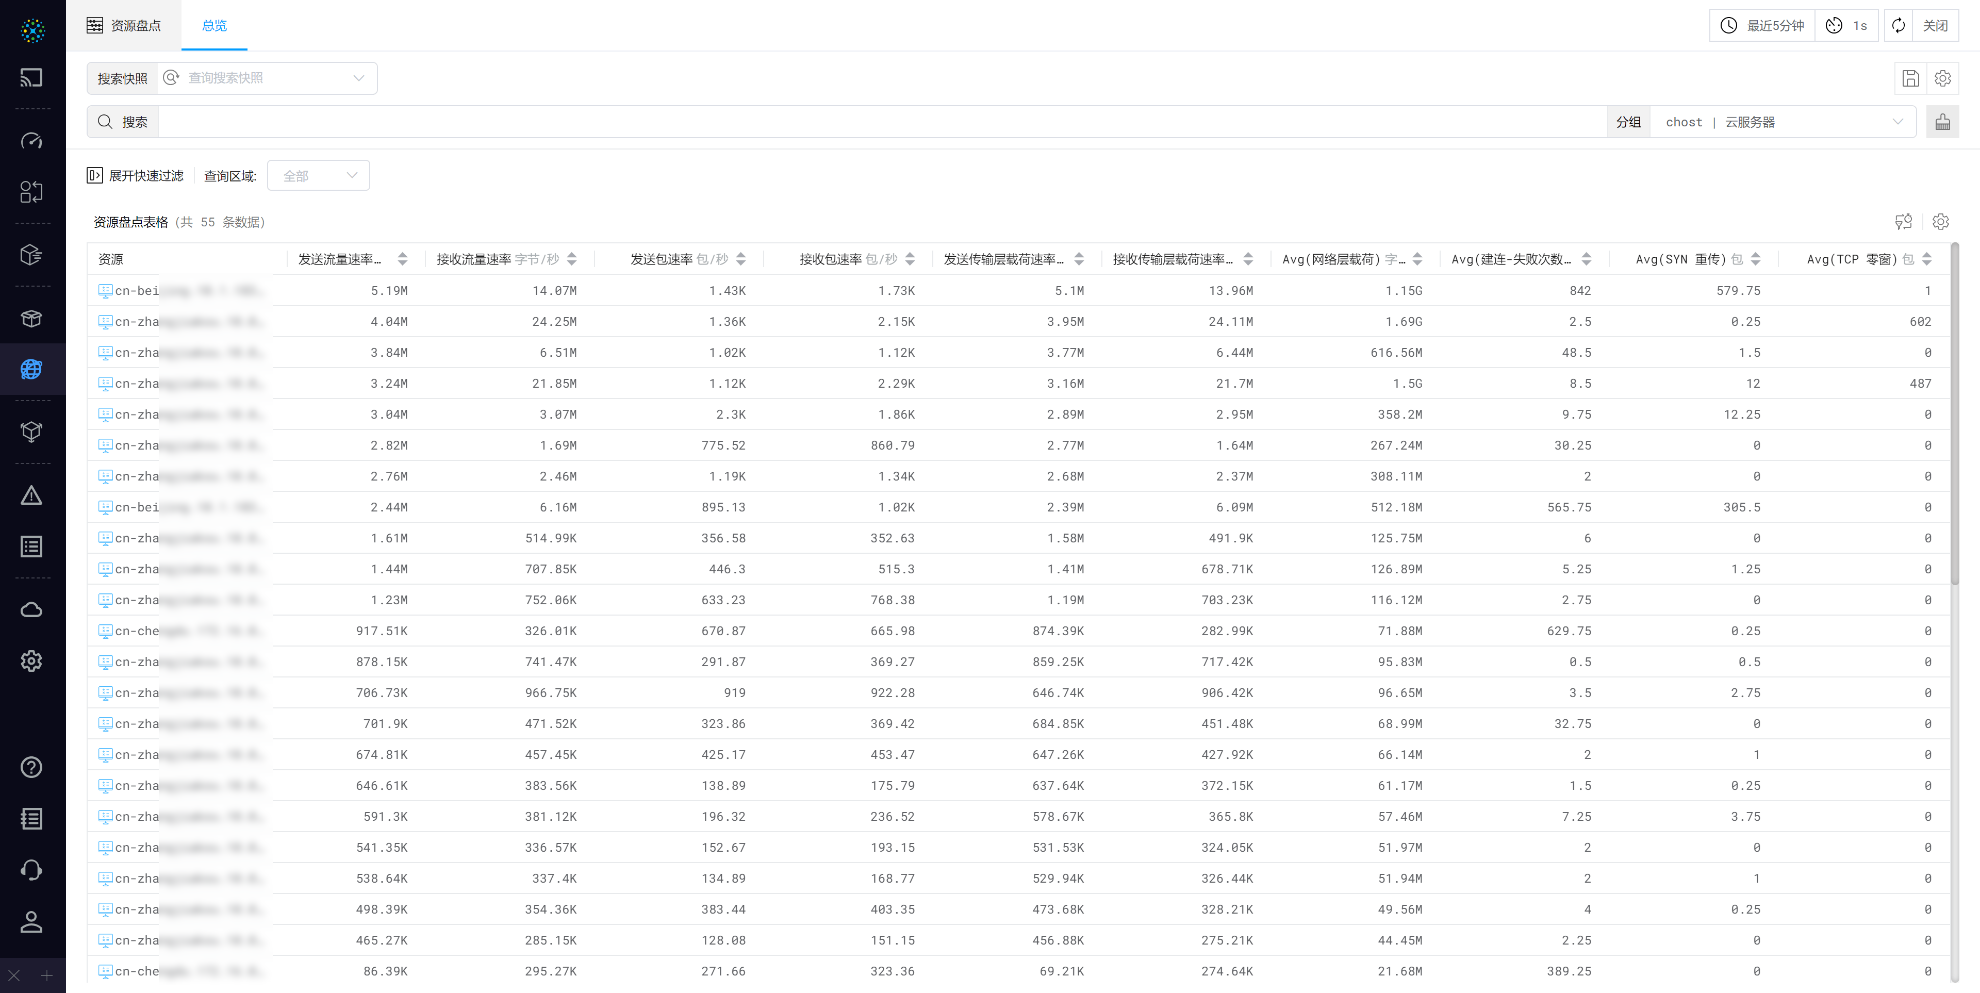Switch to the 资源盘点 tab
Image resolution: width=1980 pixels, height=993 pixels.
tap(124, 26)
